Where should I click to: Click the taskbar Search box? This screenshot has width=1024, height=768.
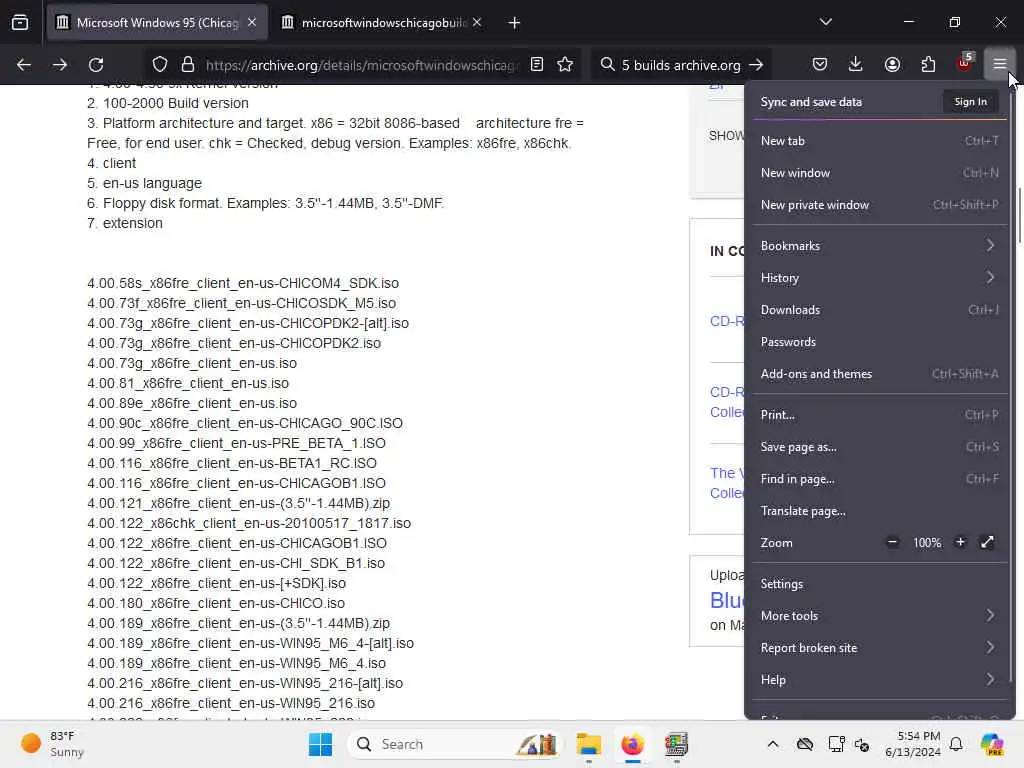[456, 744]
